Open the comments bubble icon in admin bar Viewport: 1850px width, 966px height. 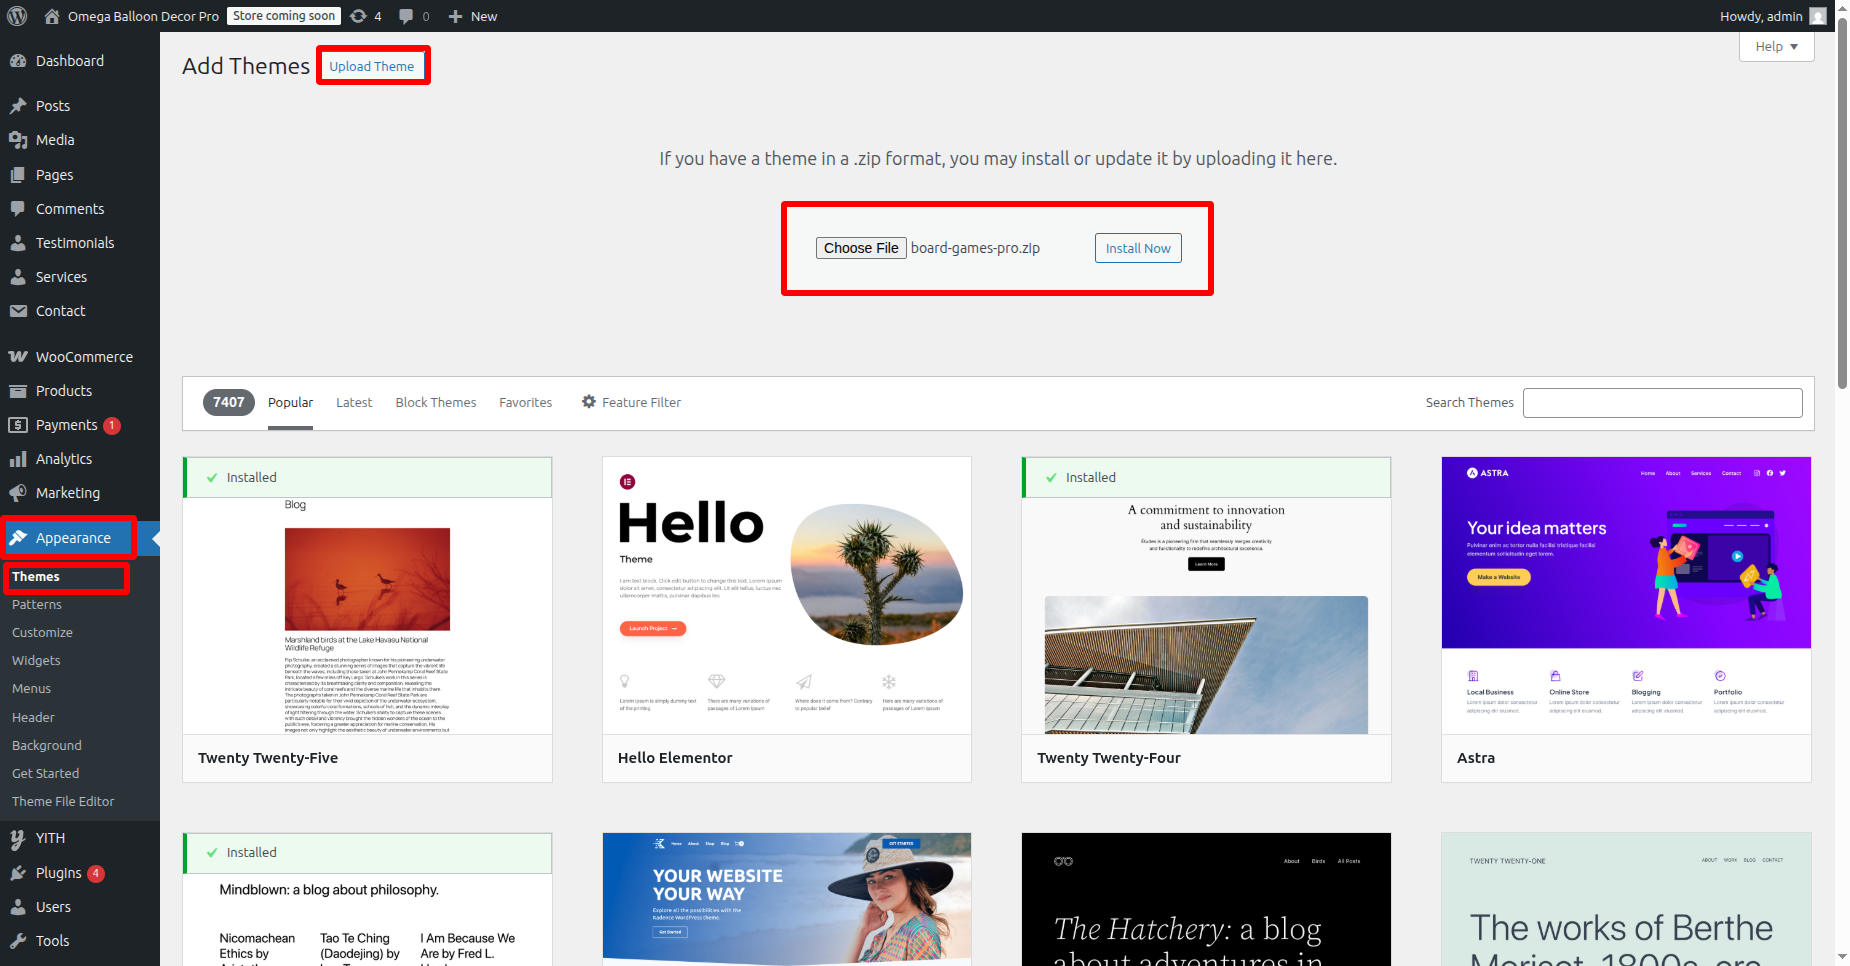pyautogui.click(x=406, y=16)
